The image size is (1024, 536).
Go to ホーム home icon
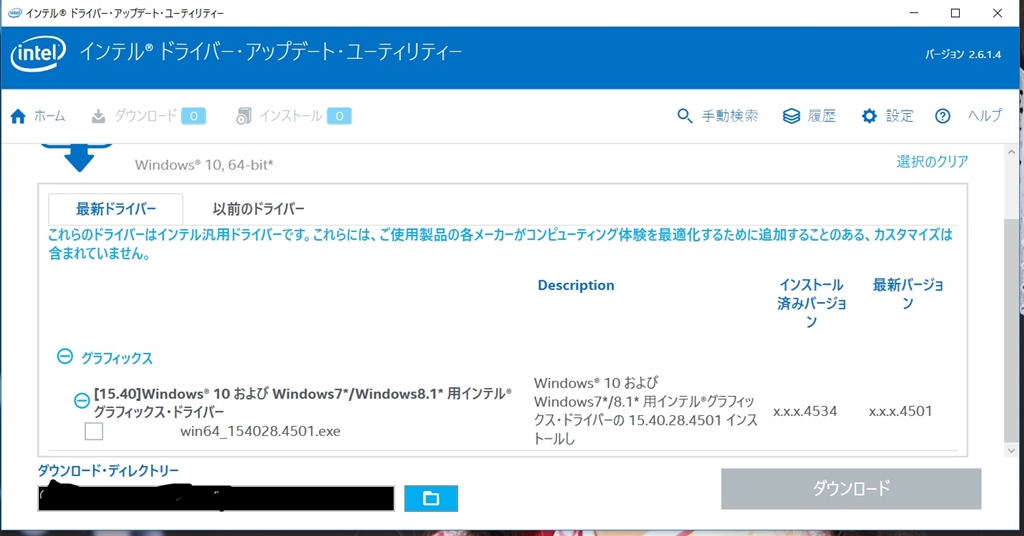[18, 116]
